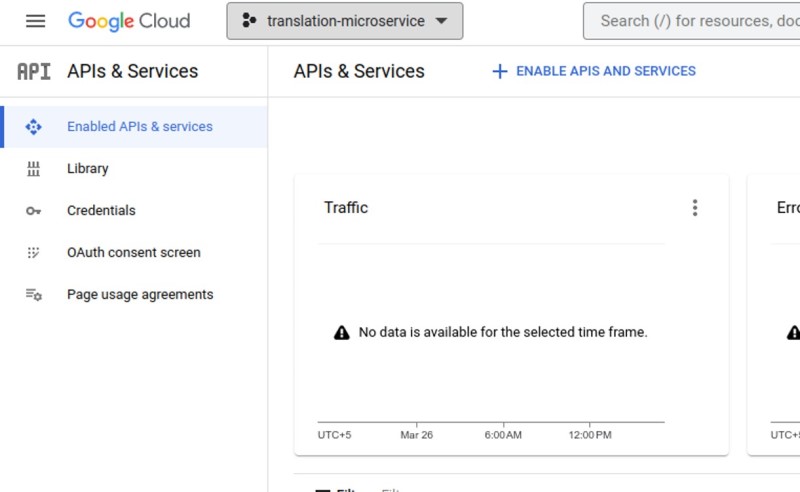Click the project selector dropdown arrow
Viewport: 800px width, 492px height.
point(441,21)
